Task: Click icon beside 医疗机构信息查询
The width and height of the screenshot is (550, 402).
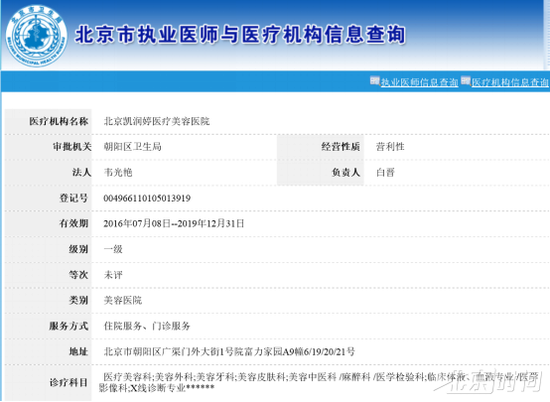Action: point(466,81)
